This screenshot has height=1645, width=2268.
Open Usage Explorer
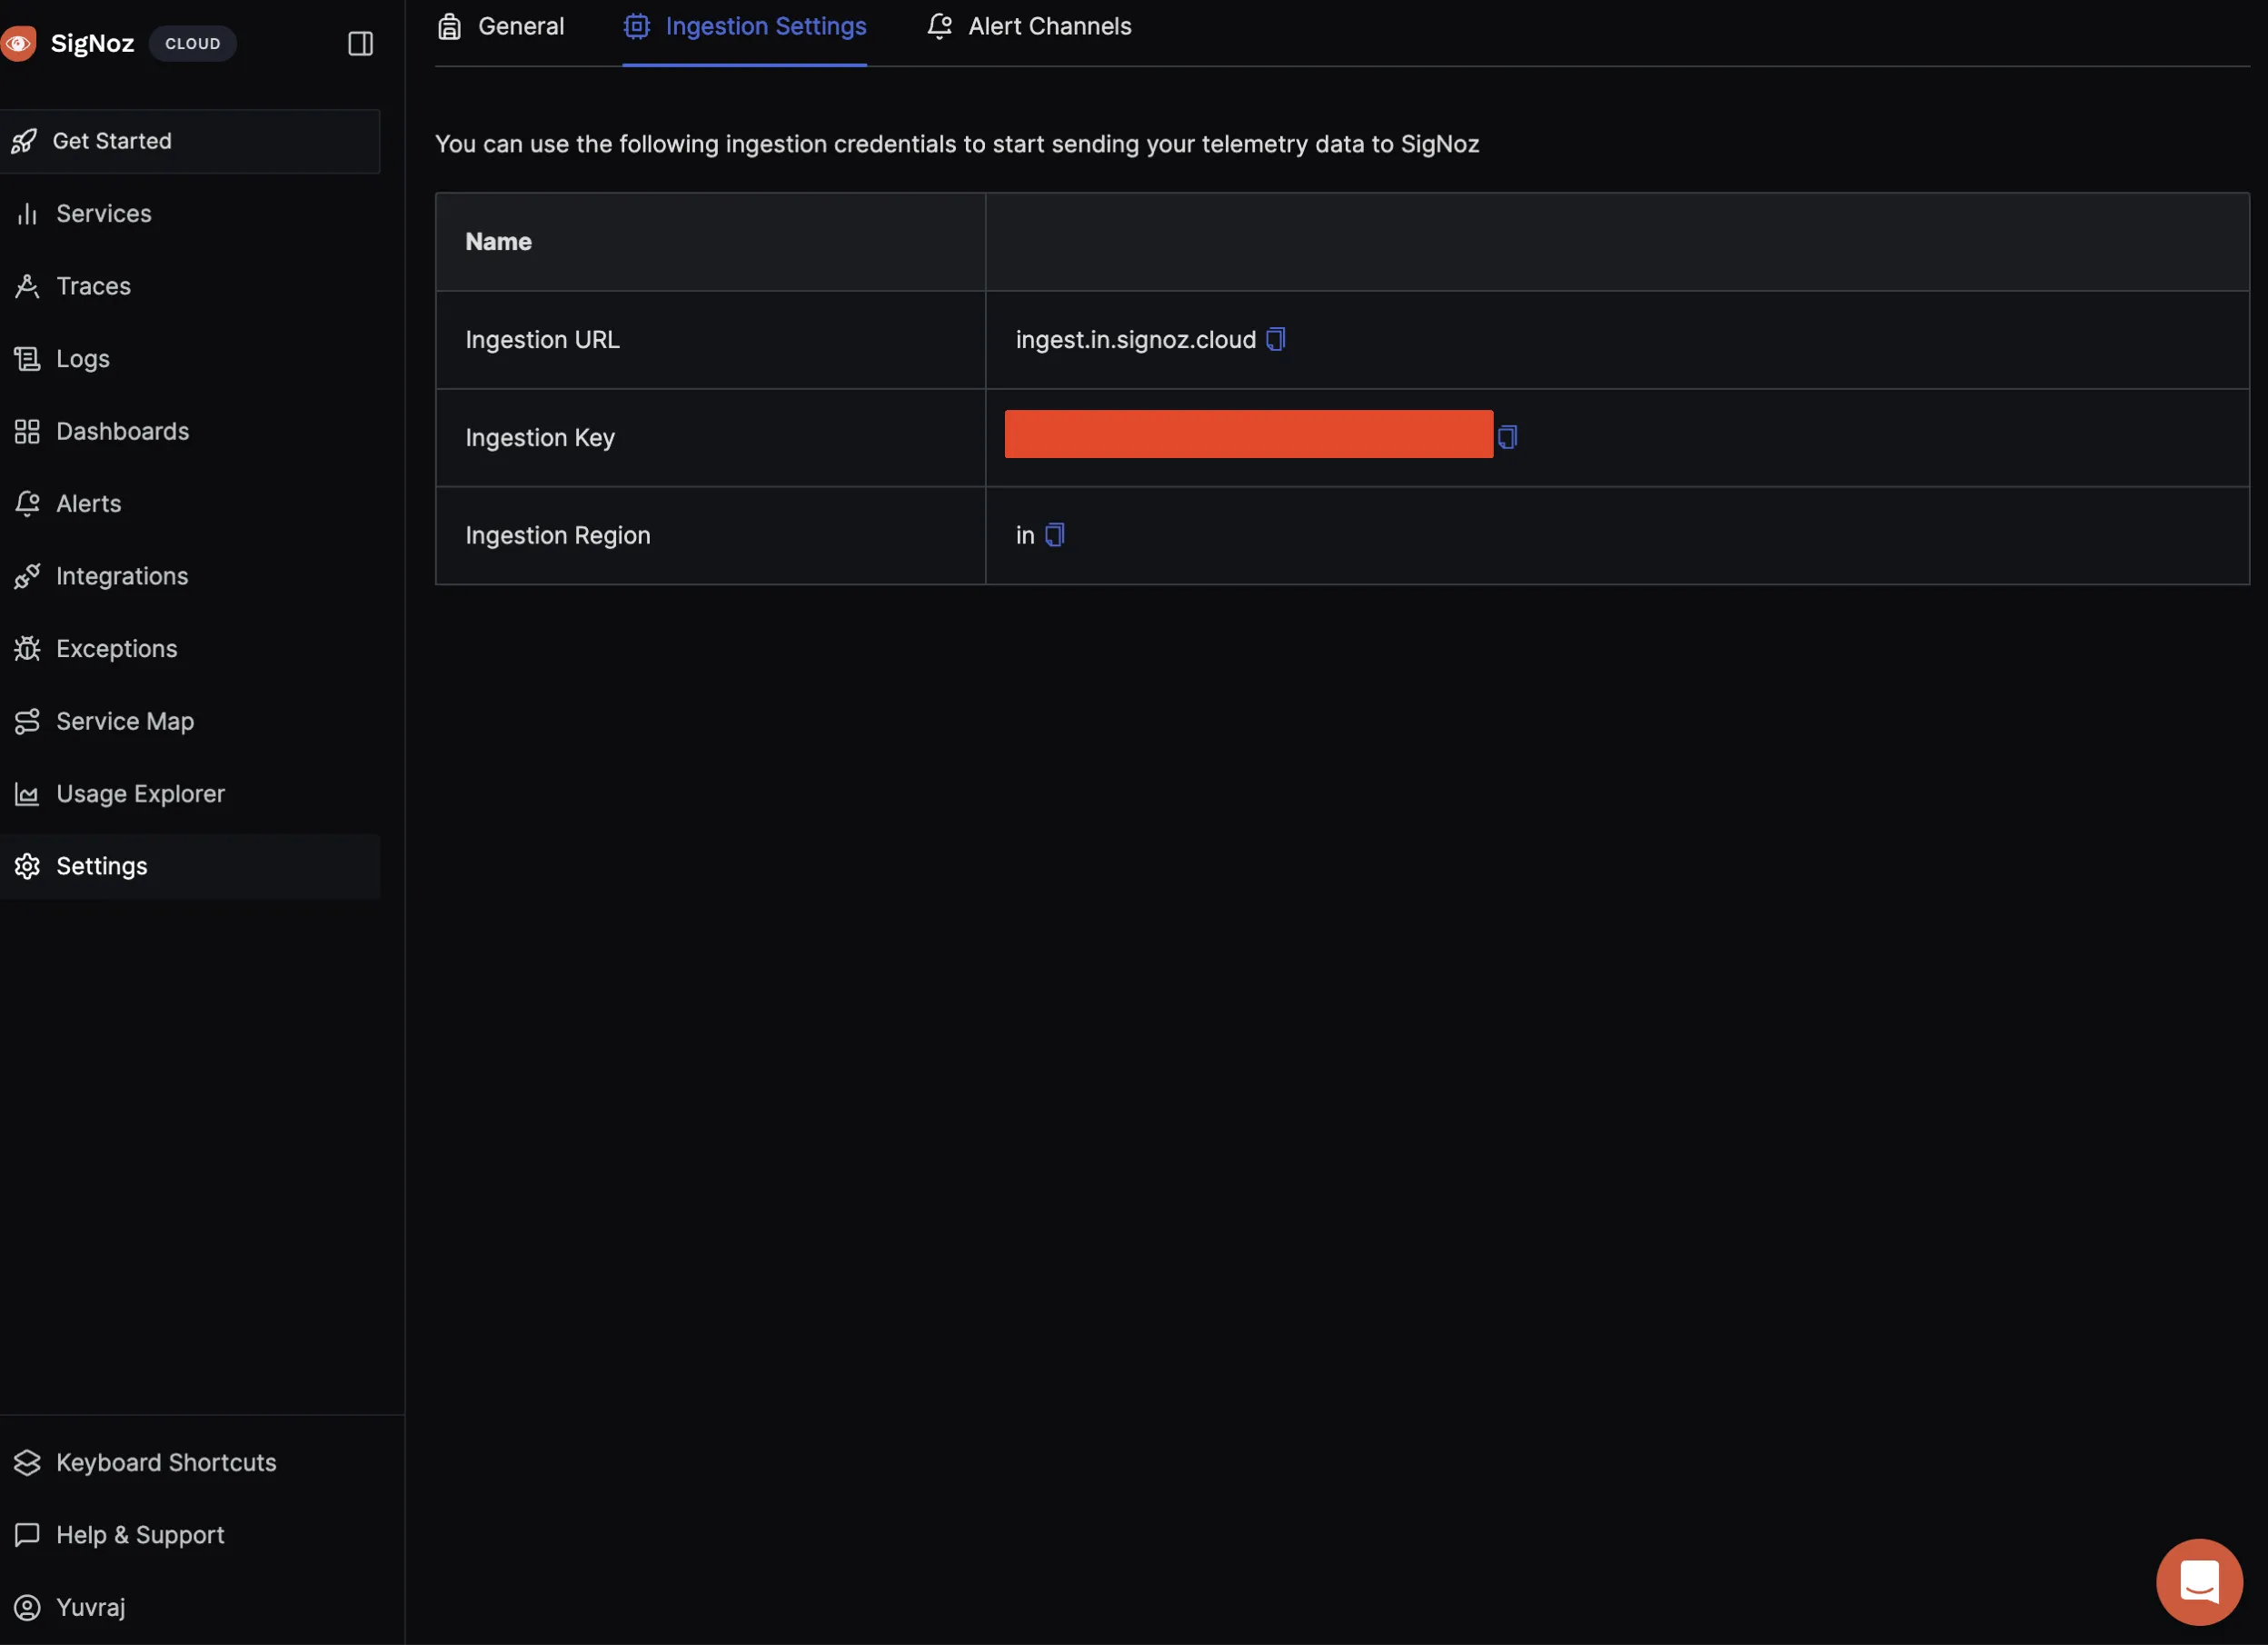coord(140,794)
